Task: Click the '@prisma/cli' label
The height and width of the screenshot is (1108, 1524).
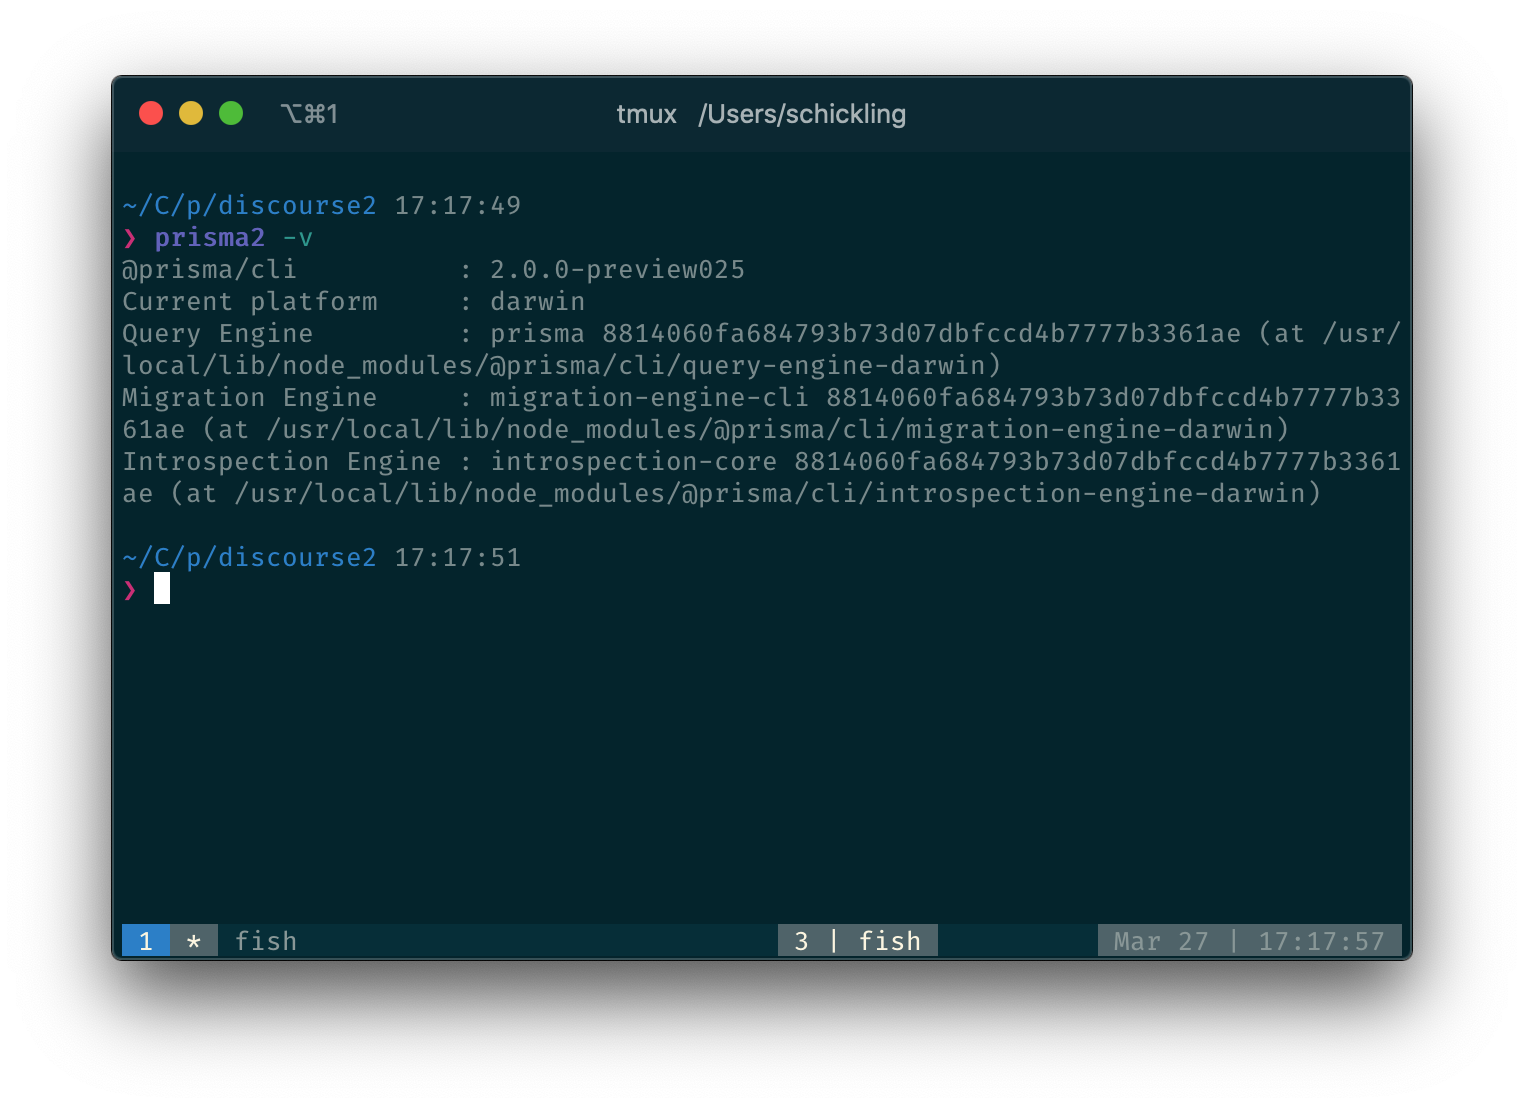Action: [x=210, y=270]
